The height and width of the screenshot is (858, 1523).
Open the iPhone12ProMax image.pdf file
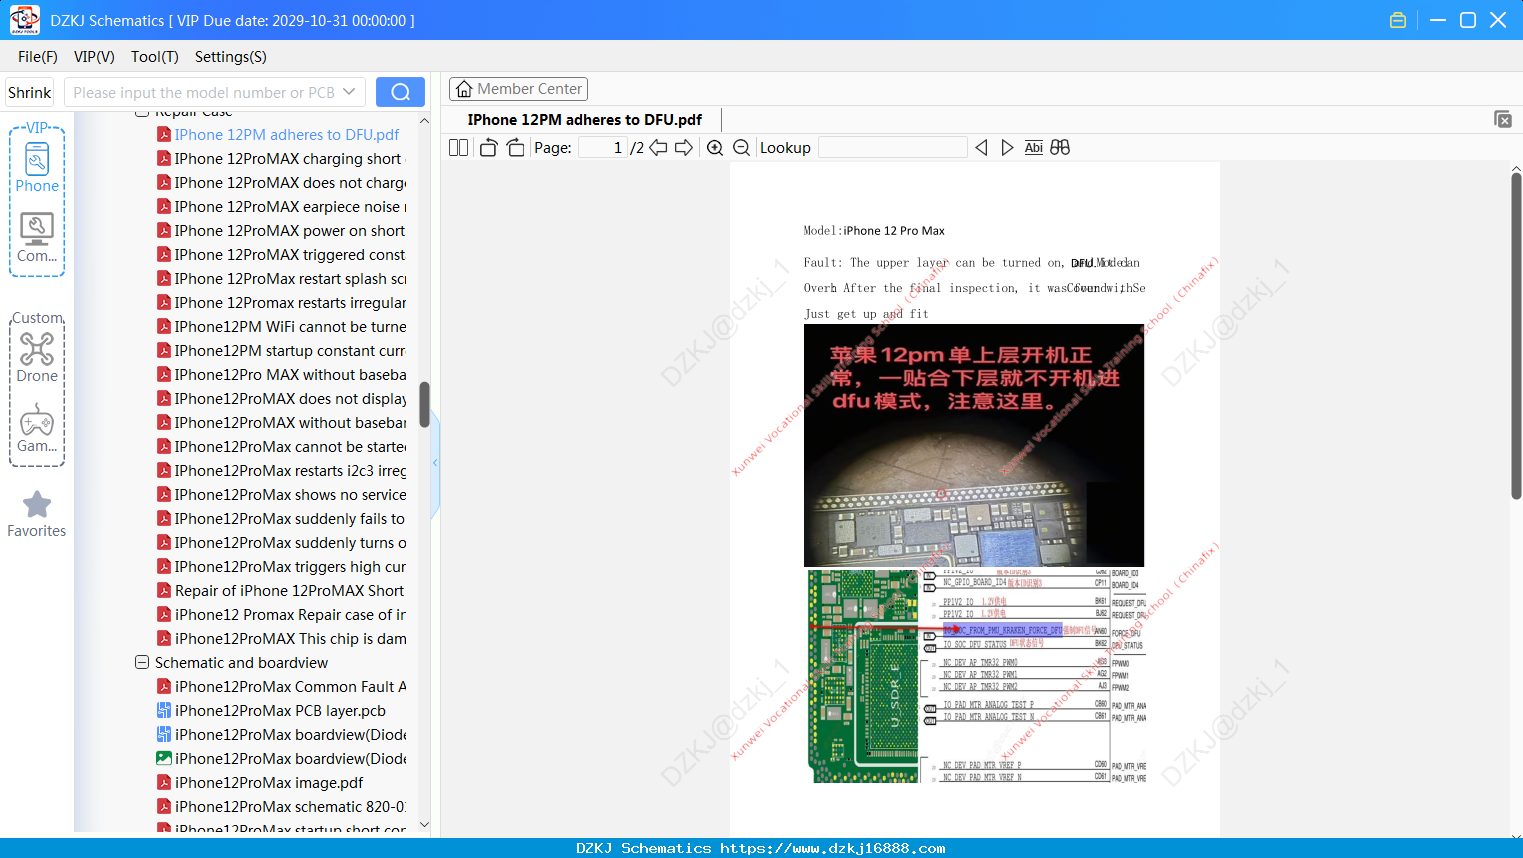[269, 783]
